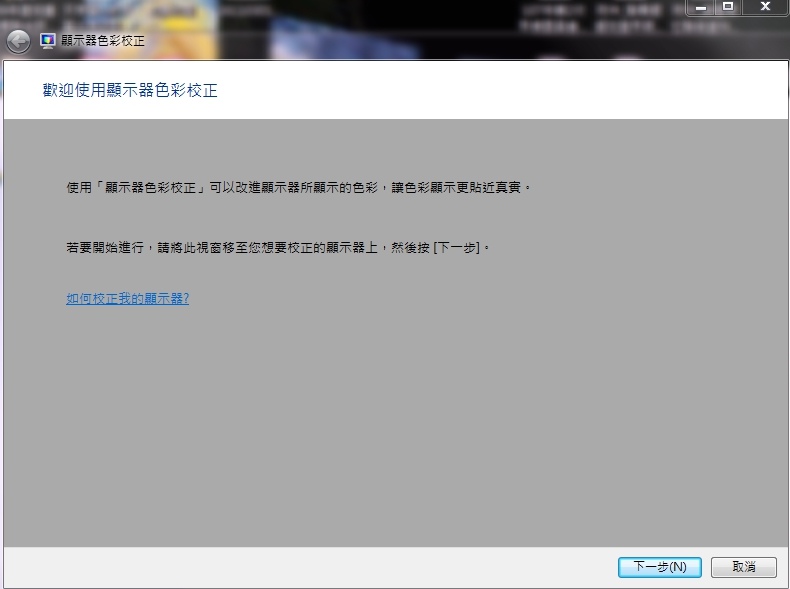
Task: Open the 如何校正我的顯示器? help link
Action: pyautogui.click(x=127, y=298)
